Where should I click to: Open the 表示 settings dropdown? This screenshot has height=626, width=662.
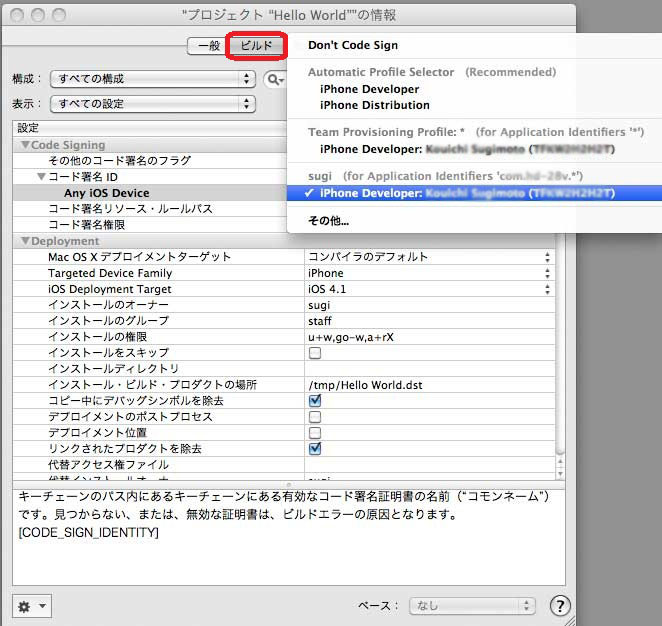[x=150, y=103]
